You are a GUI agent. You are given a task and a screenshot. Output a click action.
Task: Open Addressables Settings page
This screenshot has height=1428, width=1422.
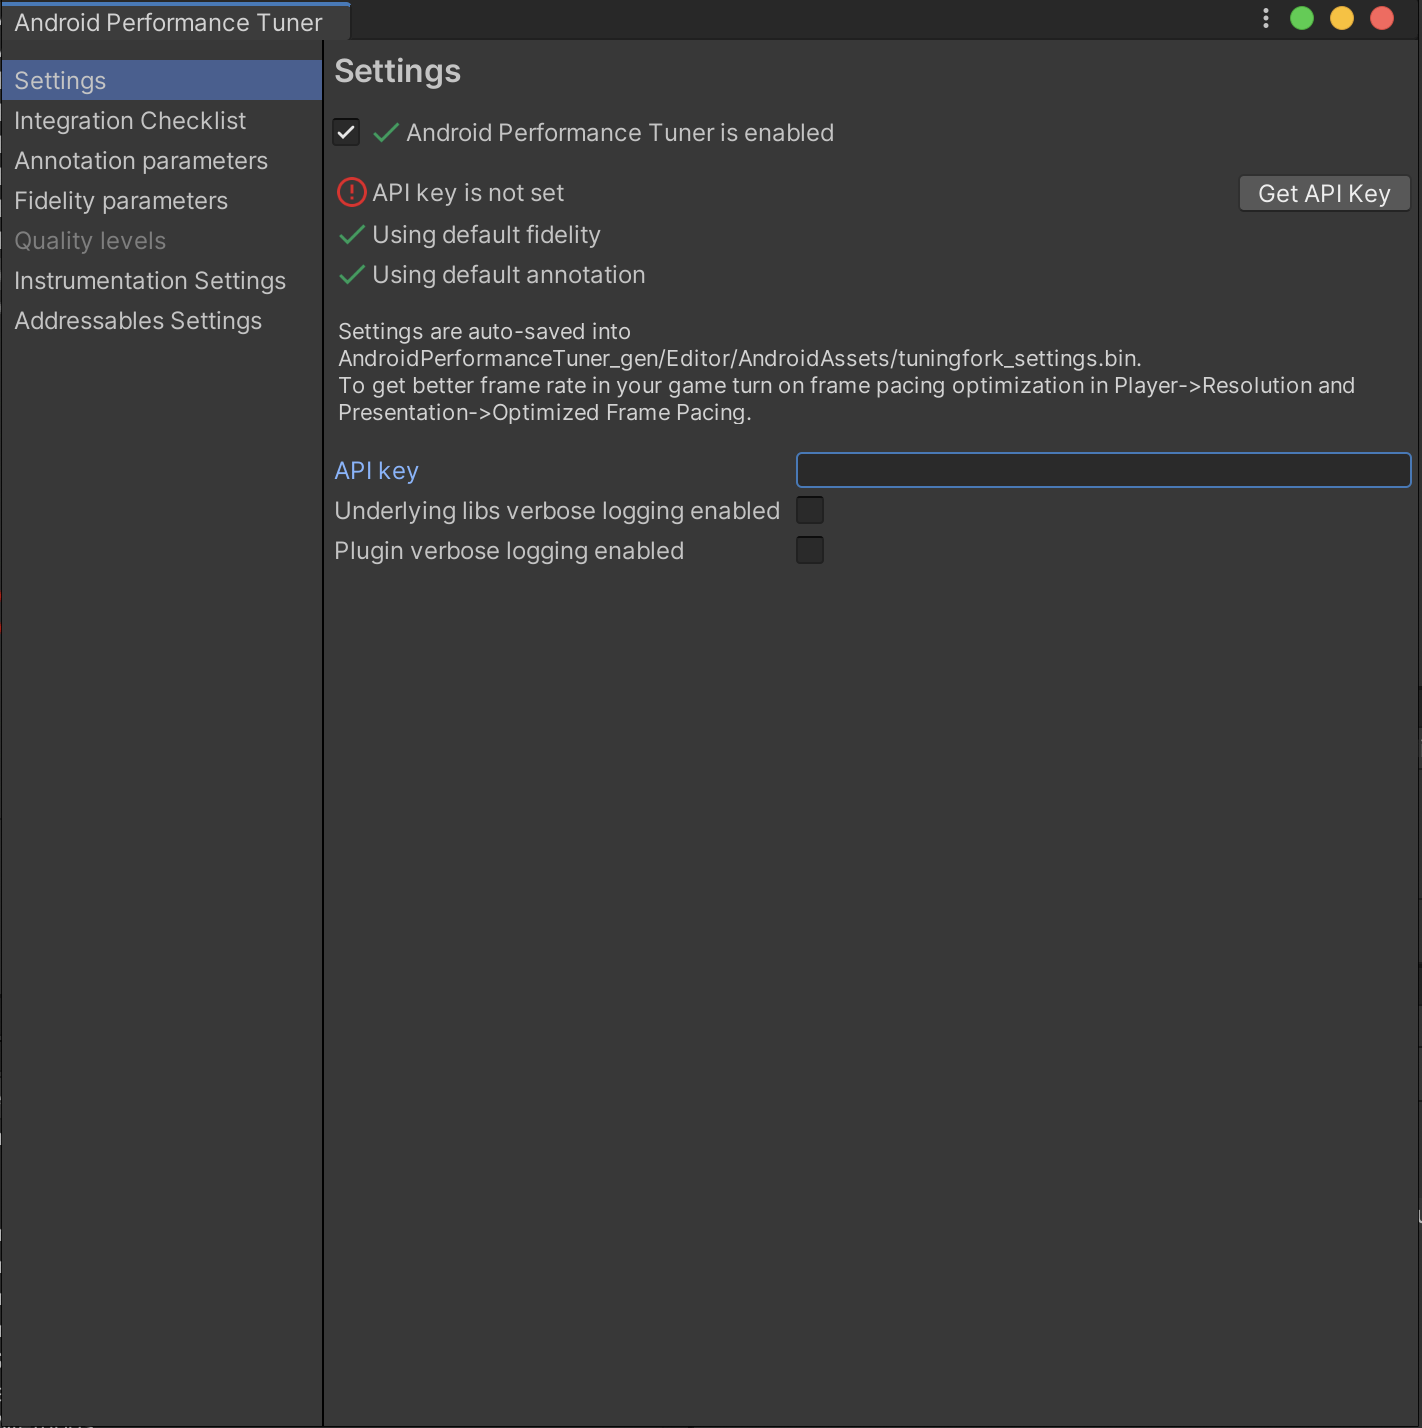pyautogui.click(x=138, y=321)
